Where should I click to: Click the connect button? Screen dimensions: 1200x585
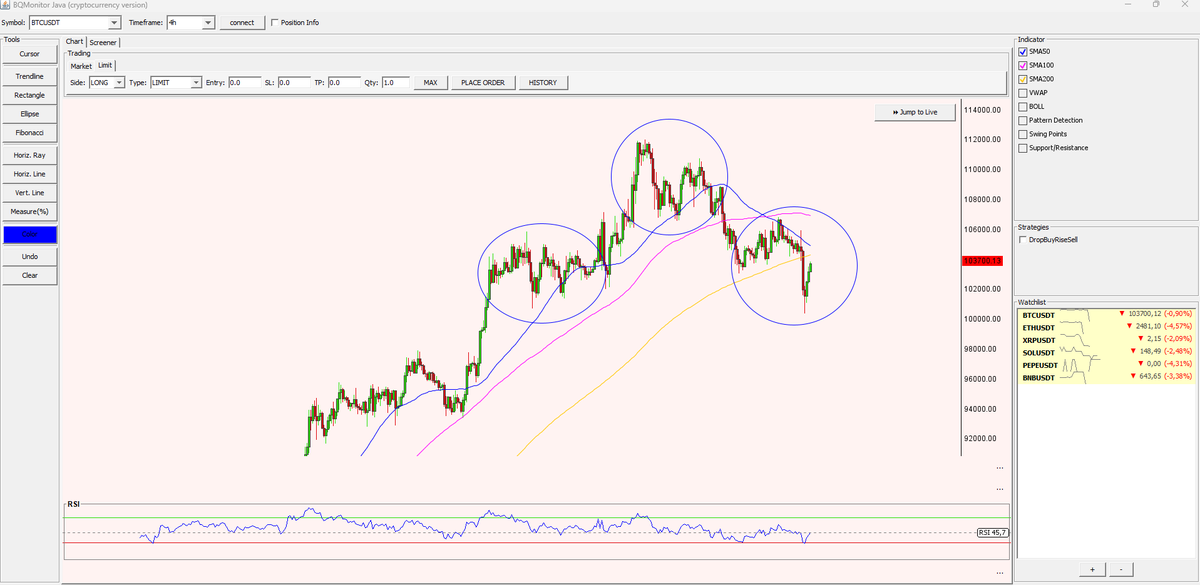(242, 22)
